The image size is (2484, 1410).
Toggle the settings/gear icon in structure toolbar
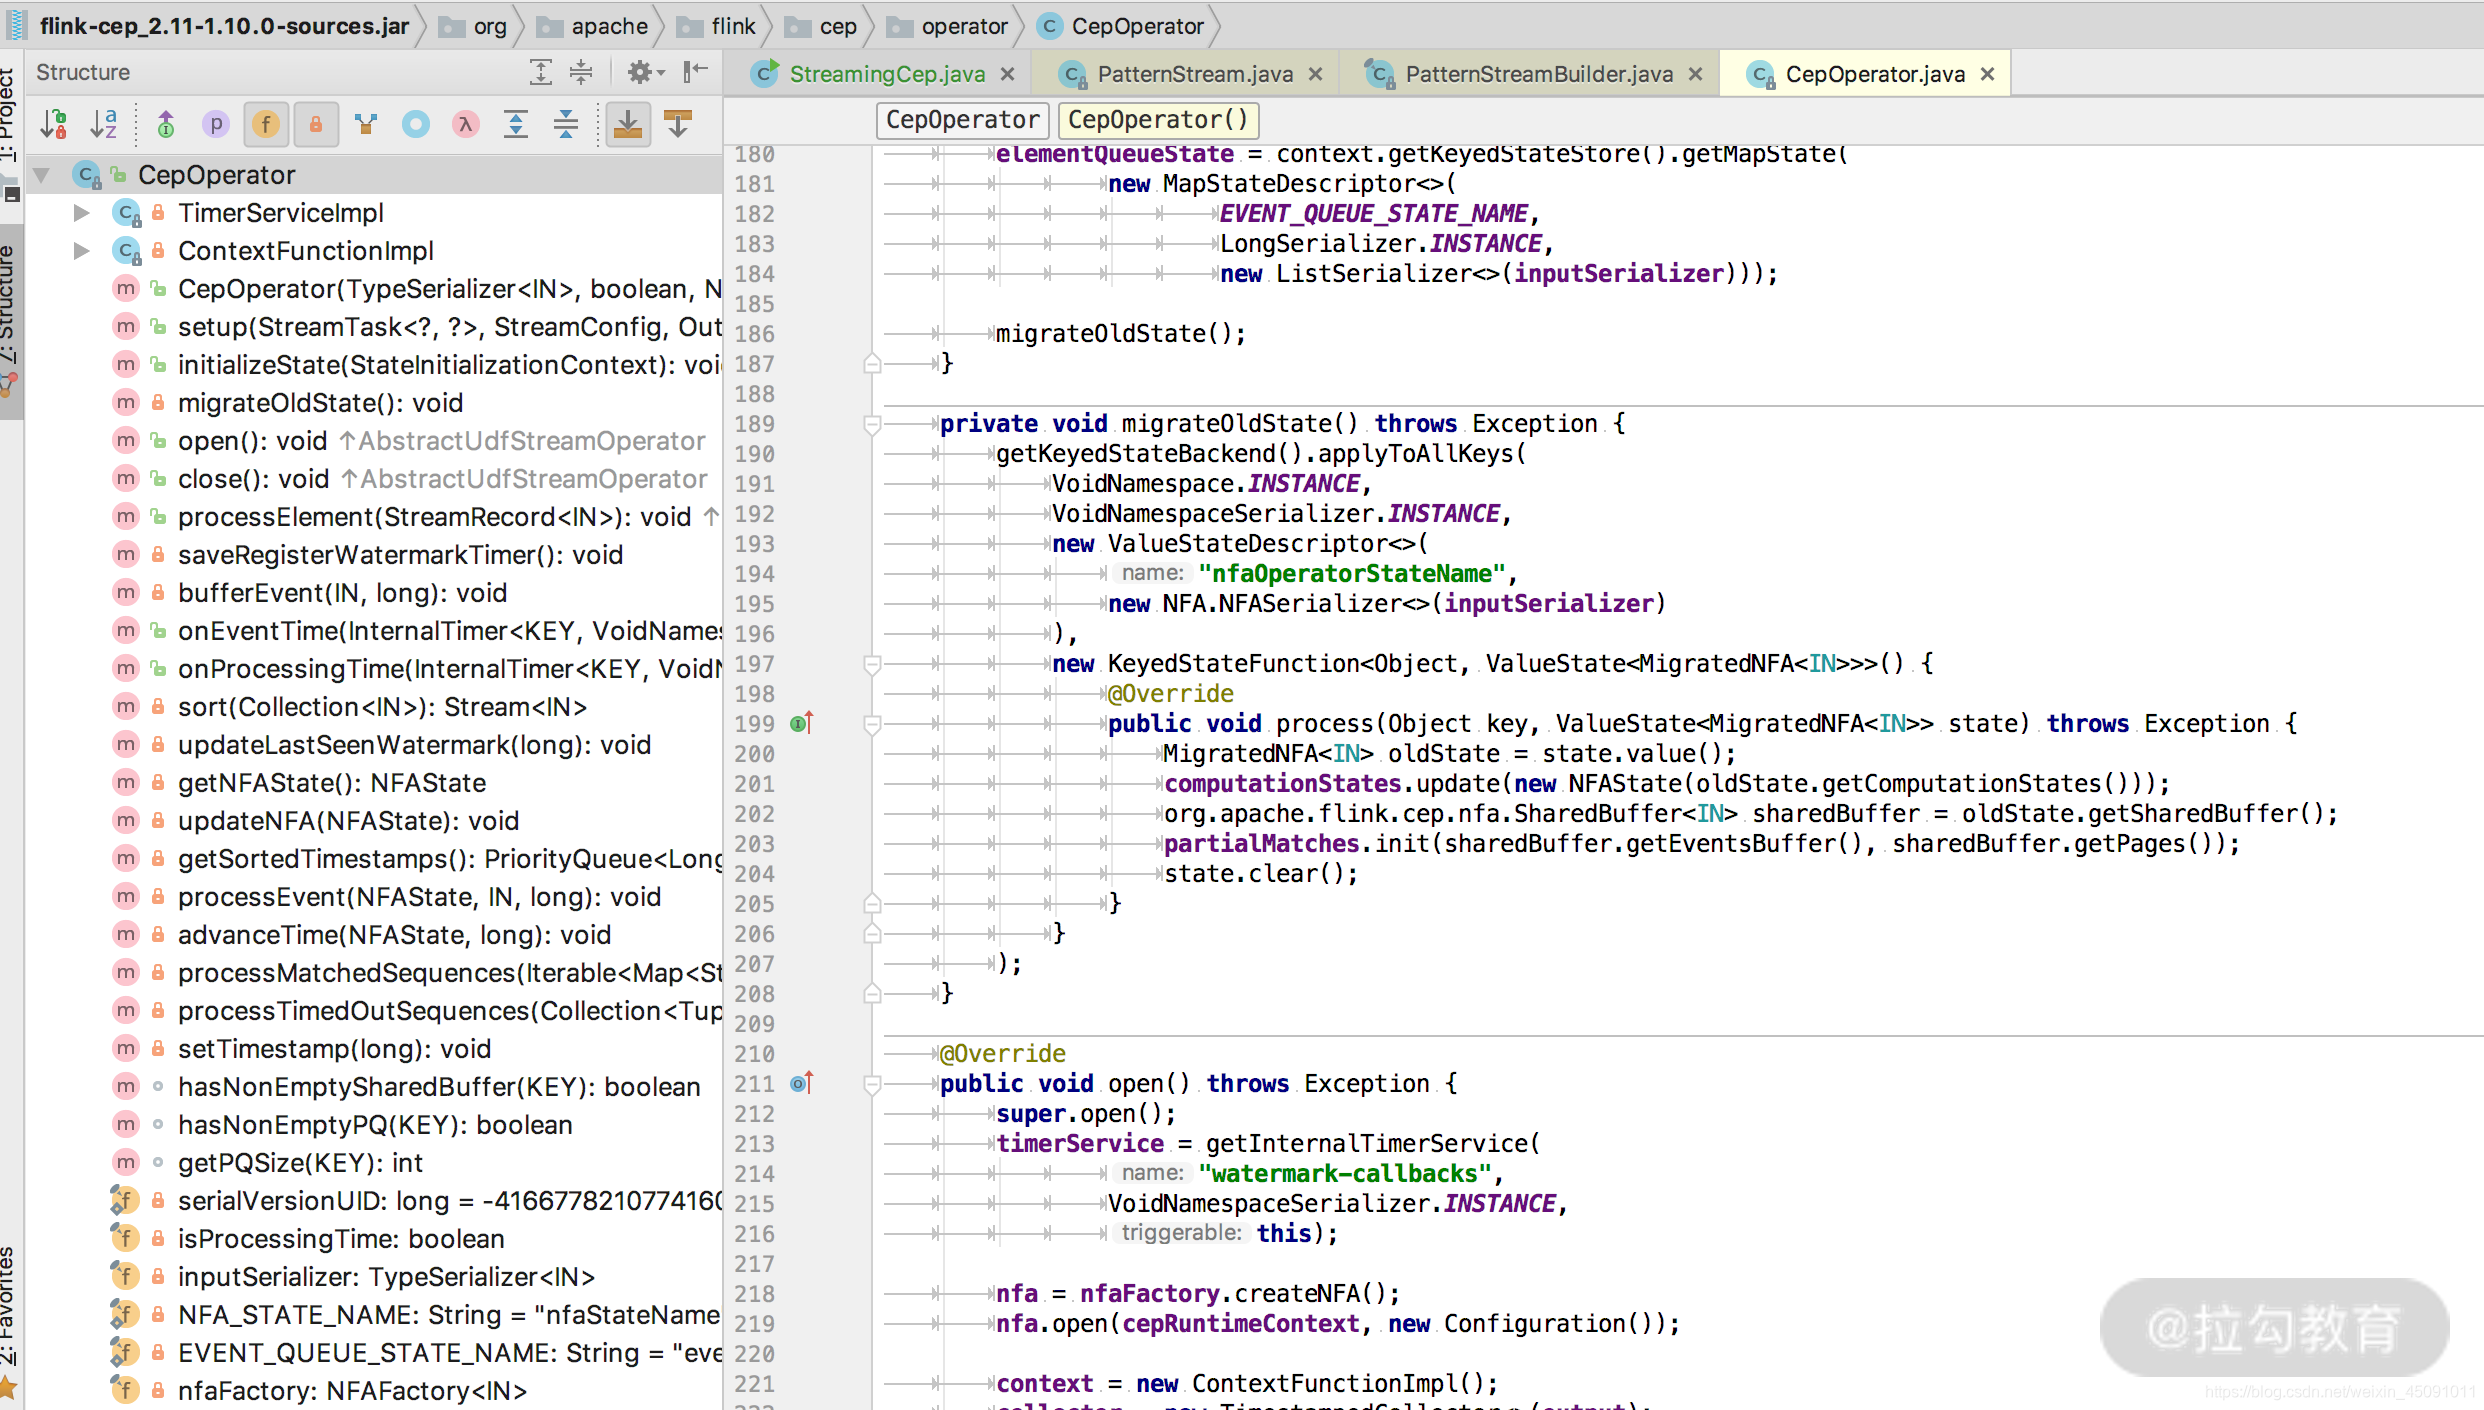tap(645, 72)
